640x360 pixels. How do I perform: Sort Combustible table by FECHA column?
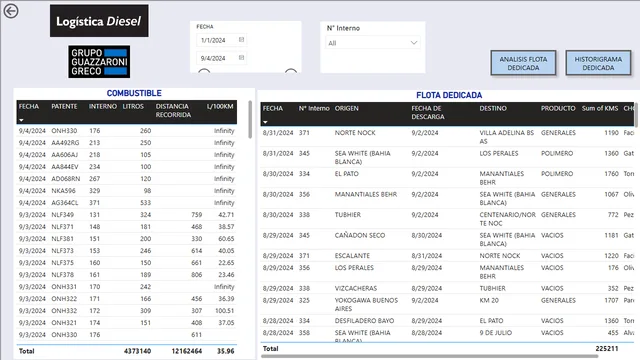click(29, 107)
